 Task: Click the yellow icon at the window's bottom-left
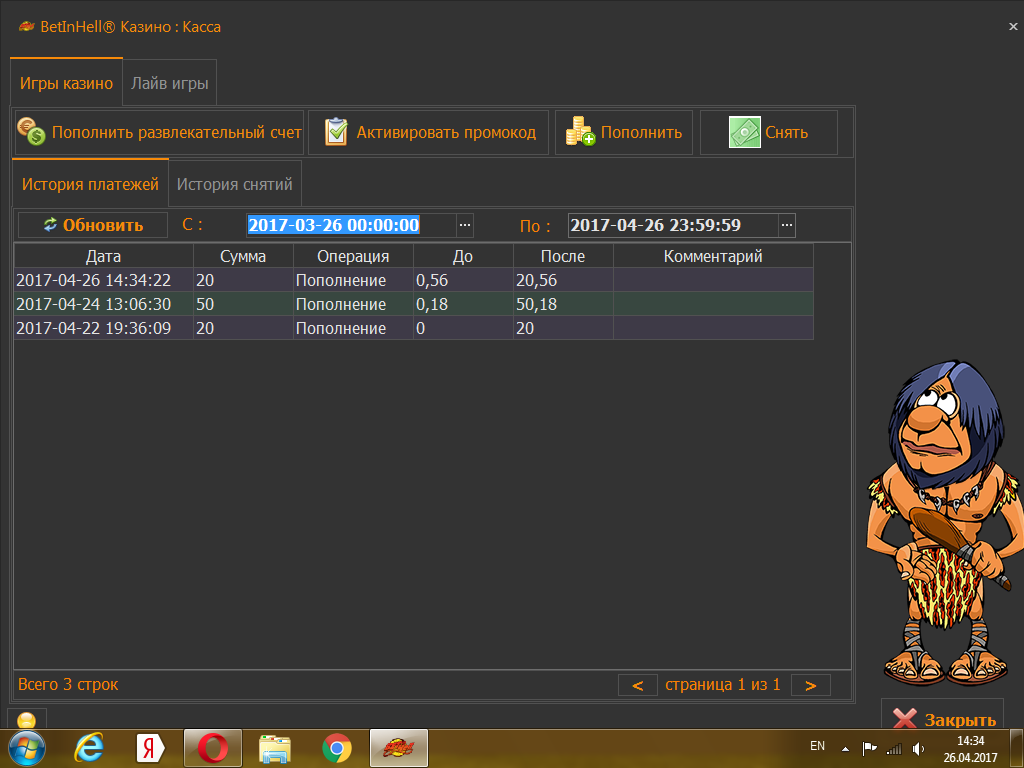pyautogui.click(x=27, y=720)
